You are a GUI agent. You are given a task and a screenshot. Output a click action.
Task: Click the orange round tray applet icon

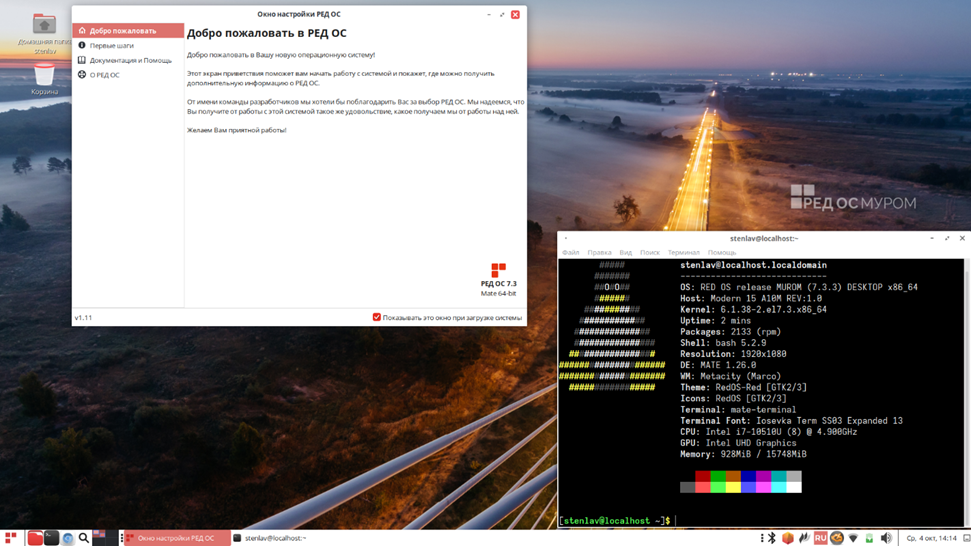(837, 538)
